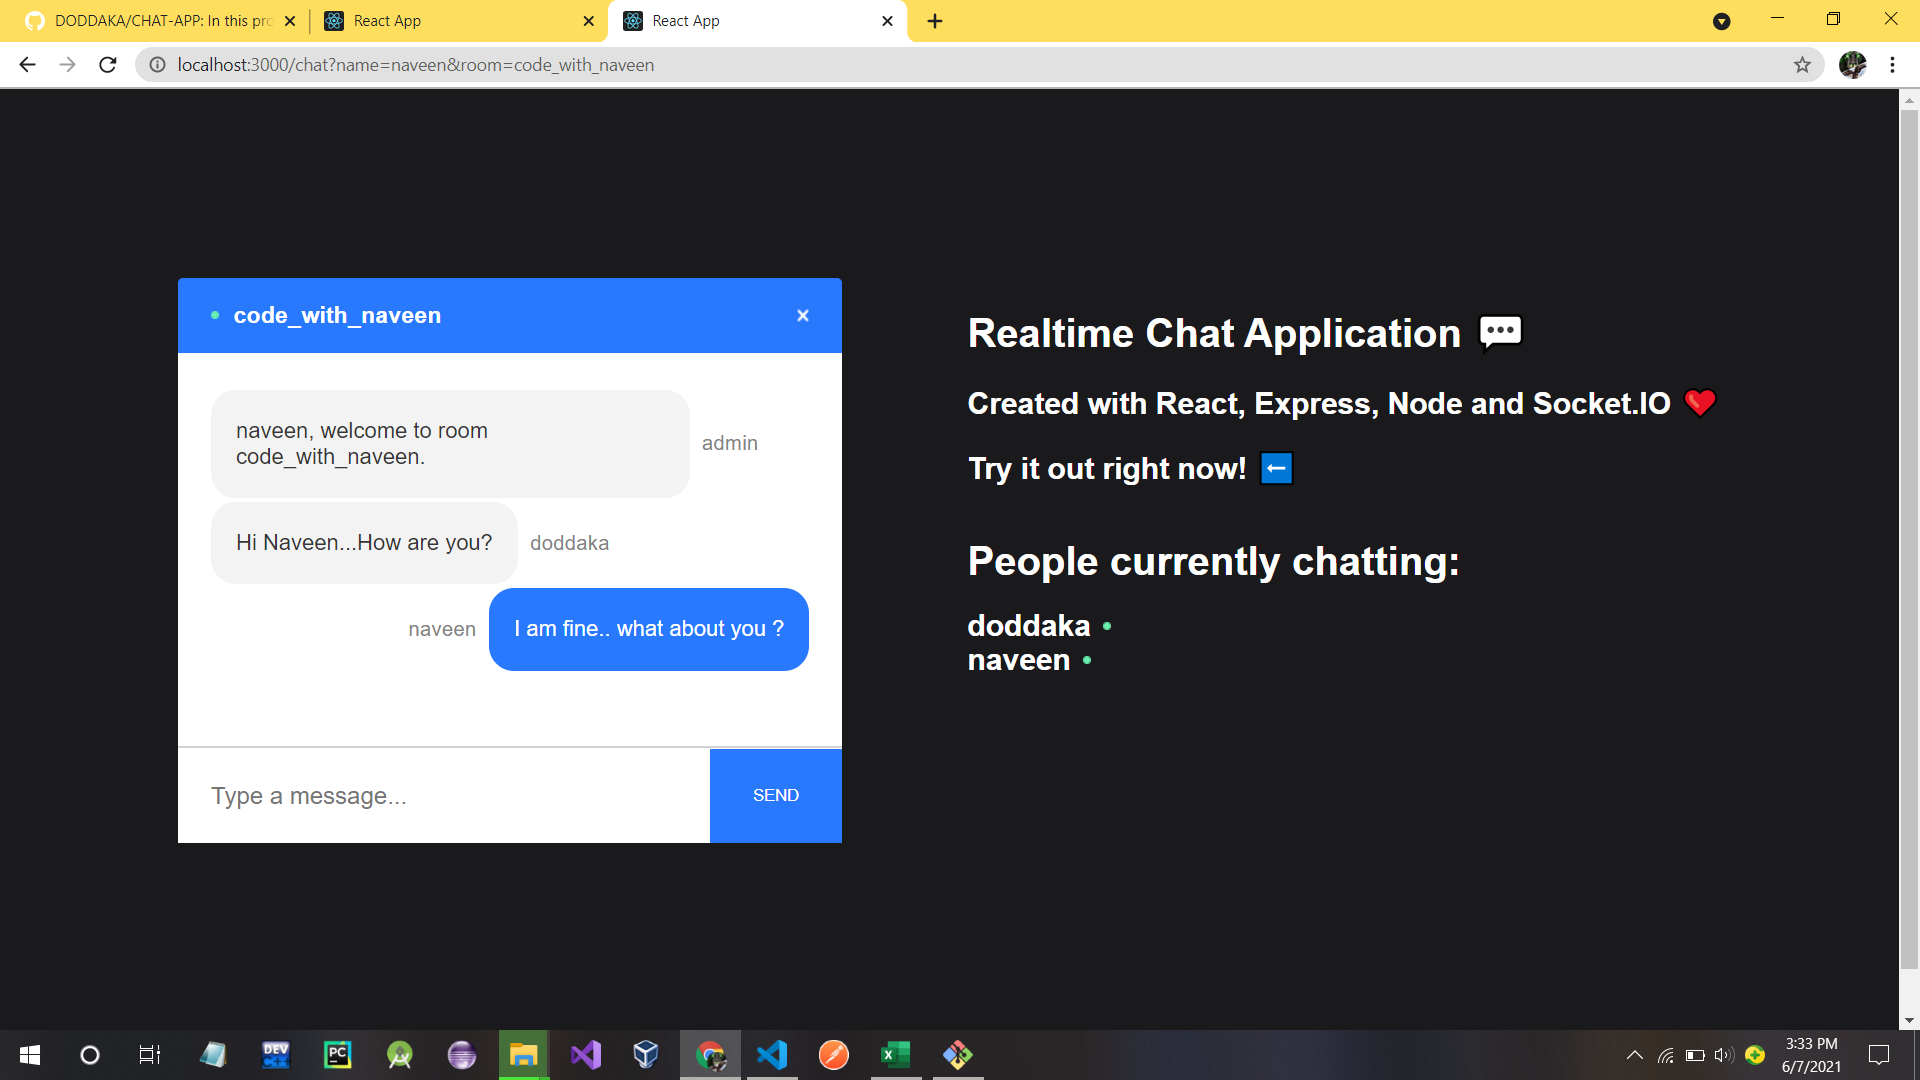Open the Action Center notifications

click(1878, 1055)
